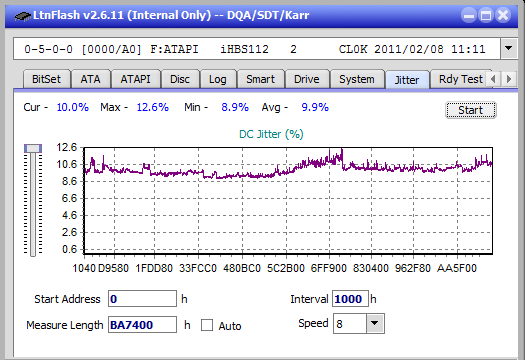Viewport: 525px width, 360px height.
Task: Click the Interval field showing 1000
Action: pyautogui.click(x=350, y=299)
